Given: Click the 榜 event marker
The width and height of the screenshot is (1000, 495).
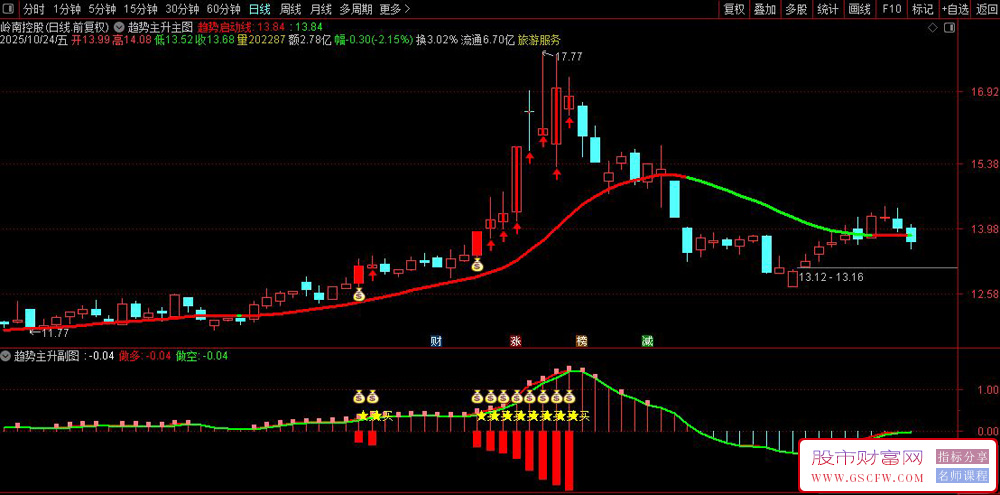Looking at the screenshot, I should tap(581, 341).
